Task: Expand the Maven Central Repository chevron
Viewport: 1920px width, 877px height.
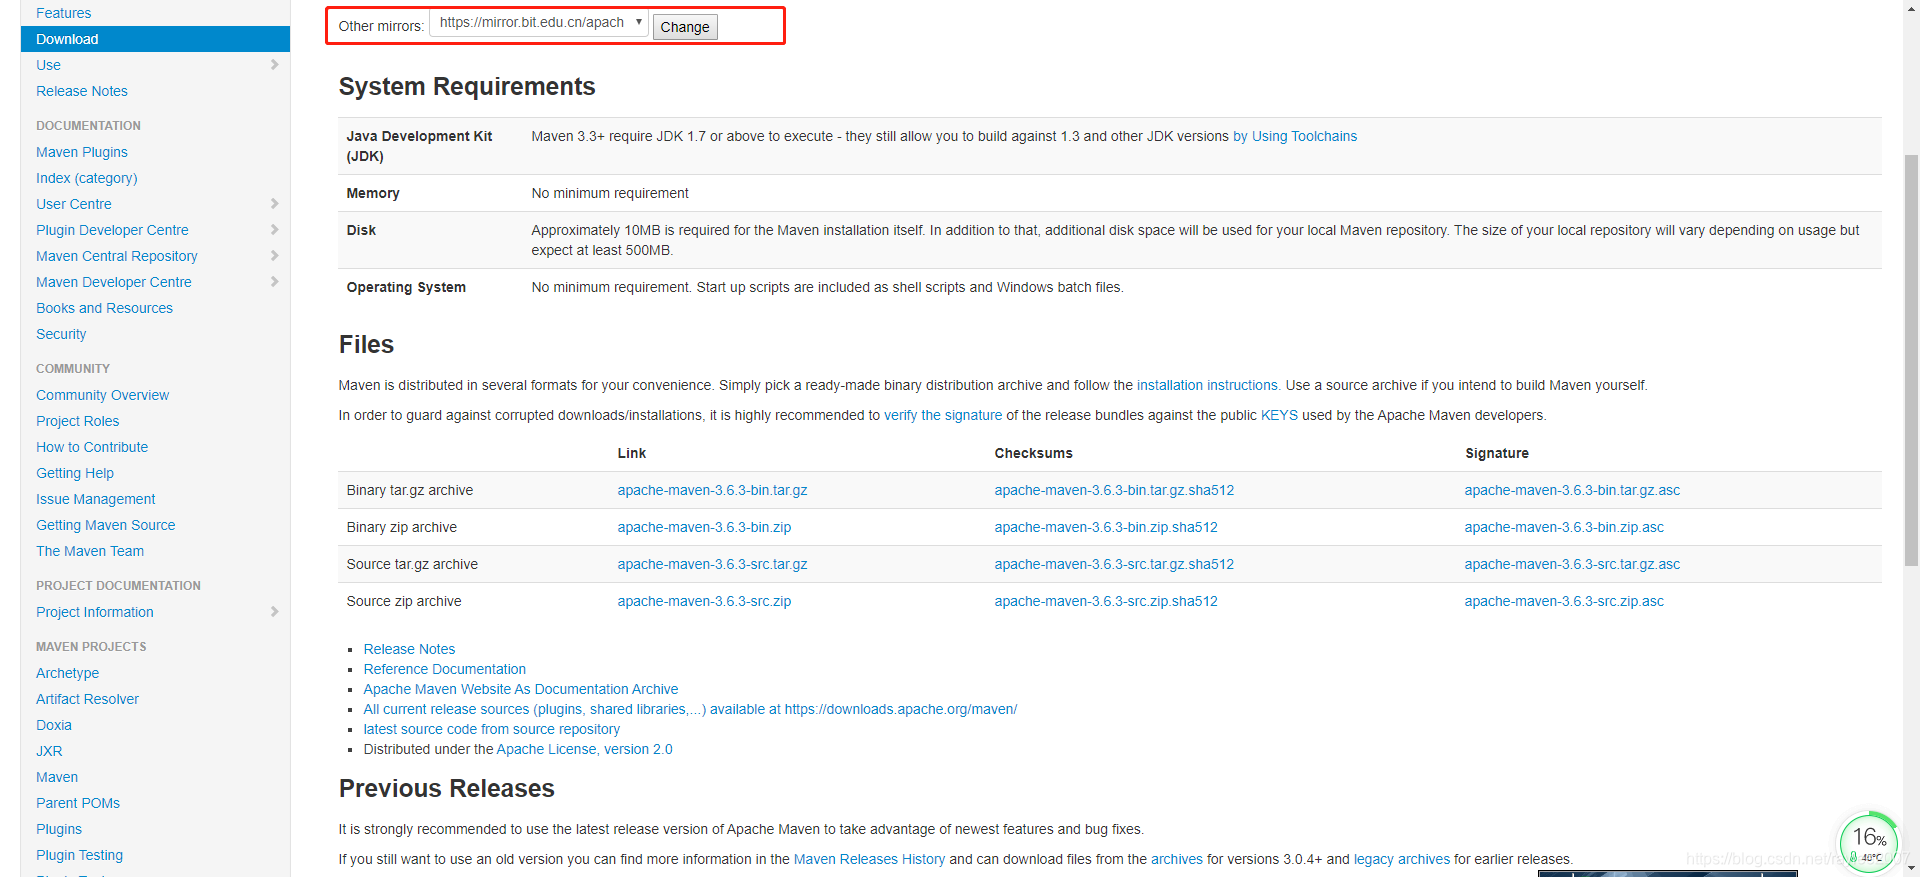Action: (x=274, y=256)
